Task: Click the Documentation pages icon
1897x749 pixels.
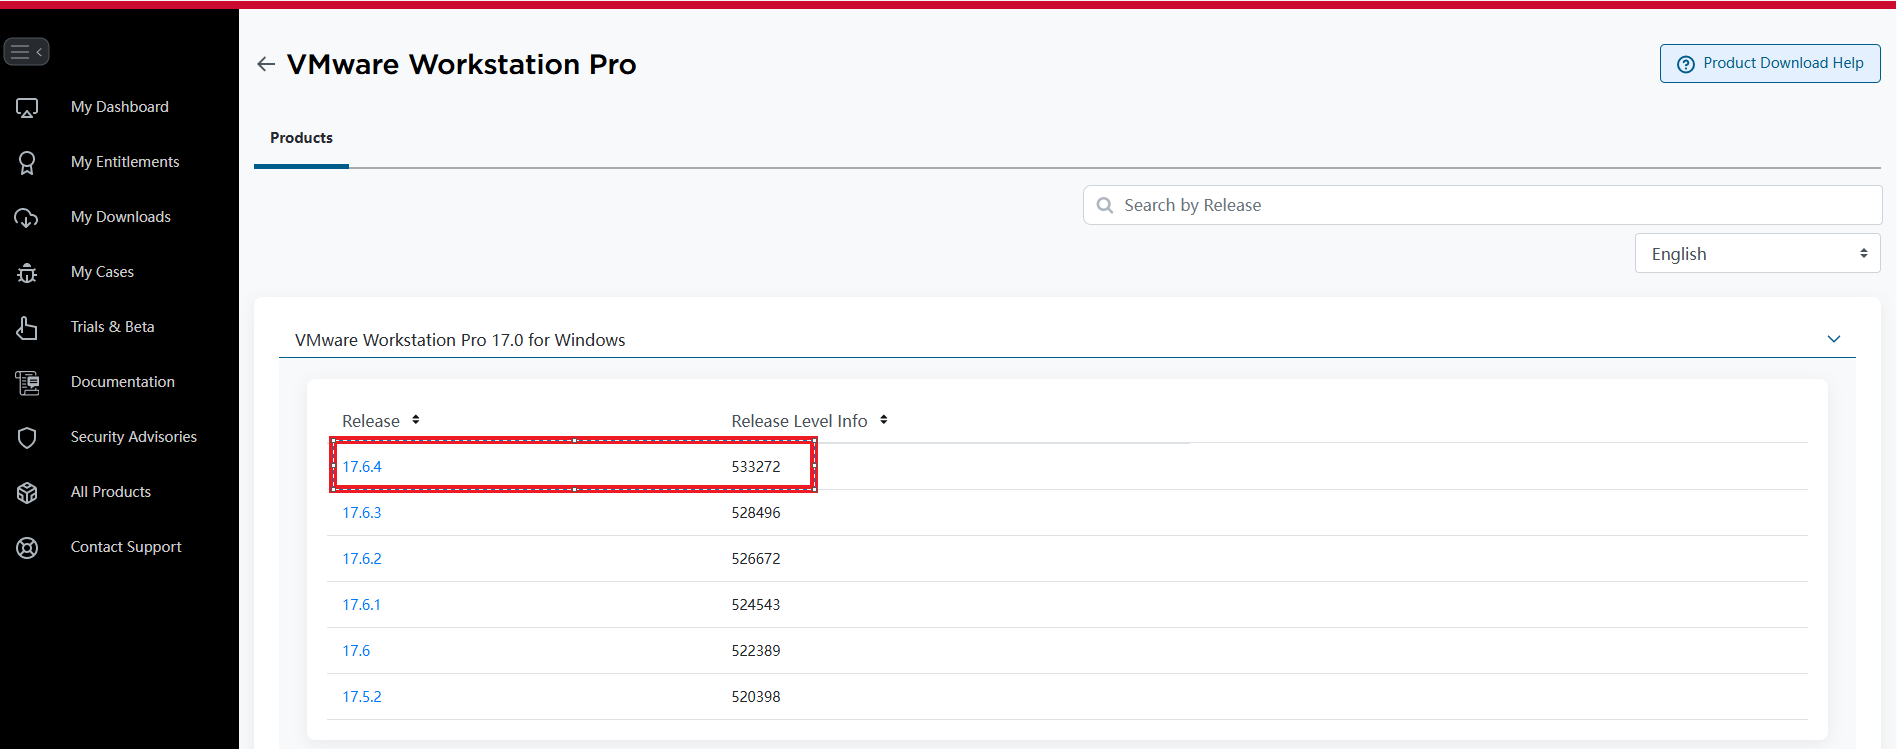Action: click(x=27, y=383)
